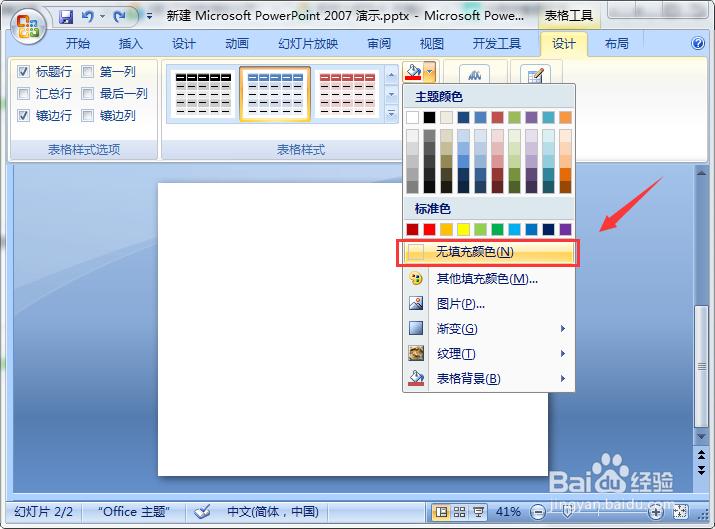Open Undo history dropdown arrow
Screen dimensions: 715x529
pyautogui.click(x=102, y=17)
